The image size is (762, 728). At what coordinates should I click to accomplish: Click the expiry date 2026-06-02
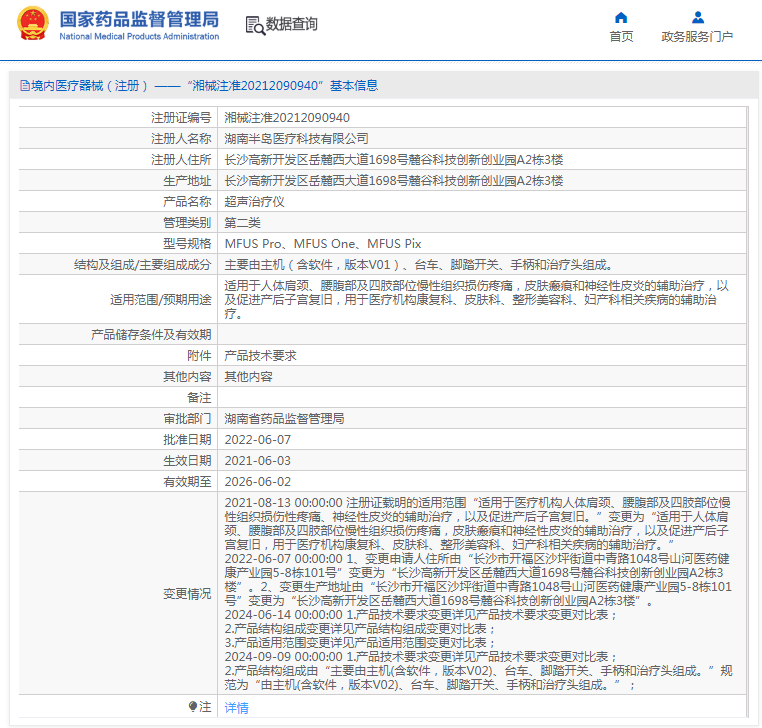pyautogui.click(x=257, y=481)
